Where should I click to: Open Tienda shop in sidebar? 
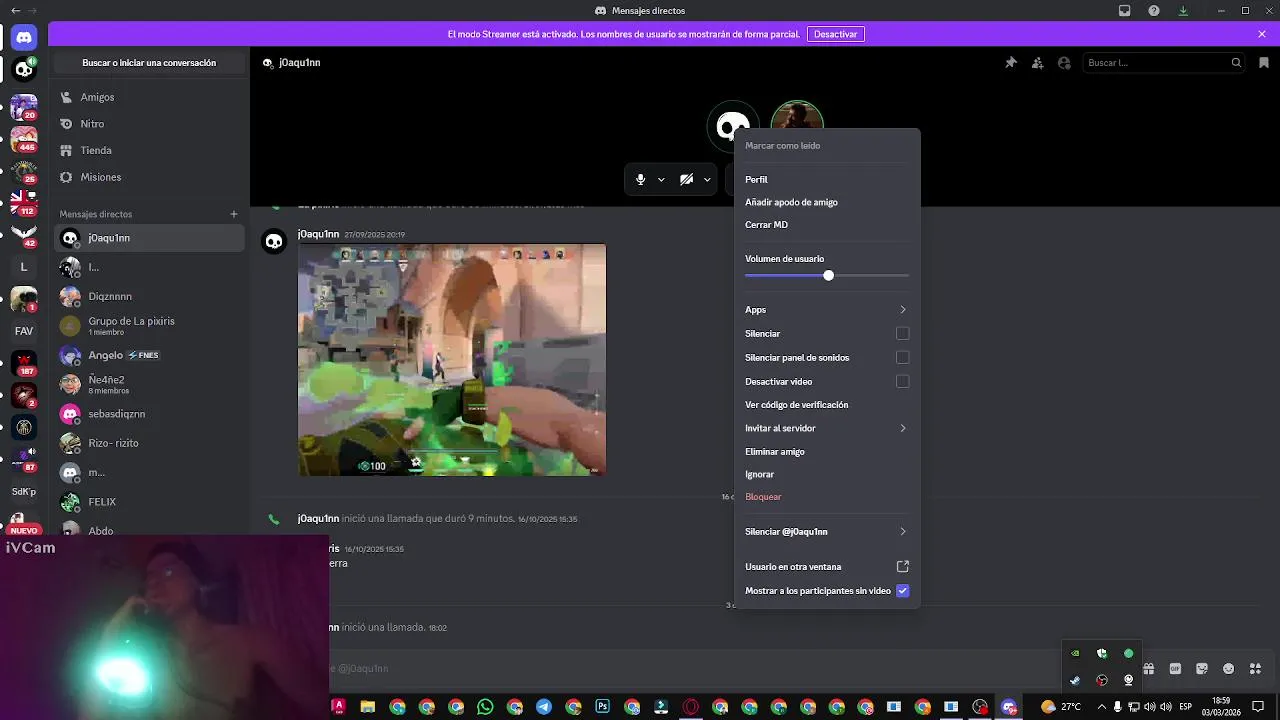tap(148, 150)
